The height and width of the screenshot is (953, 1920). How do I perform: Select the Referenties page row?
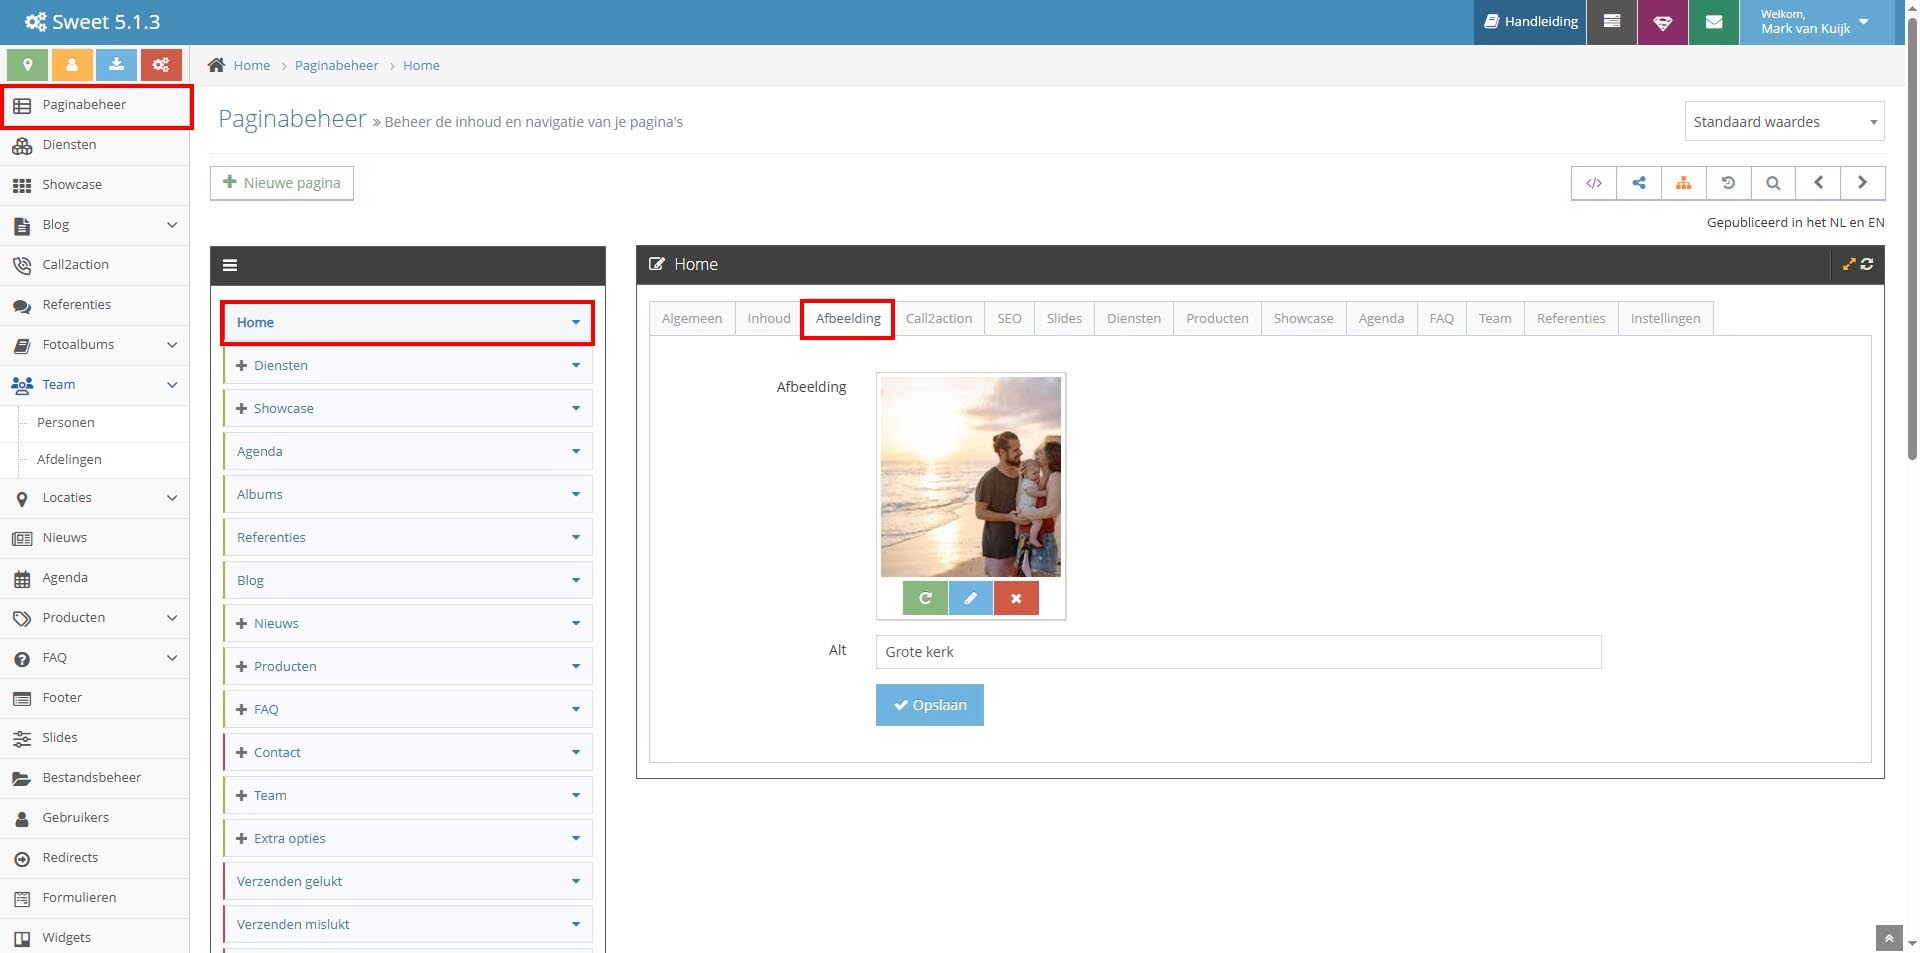407,537
